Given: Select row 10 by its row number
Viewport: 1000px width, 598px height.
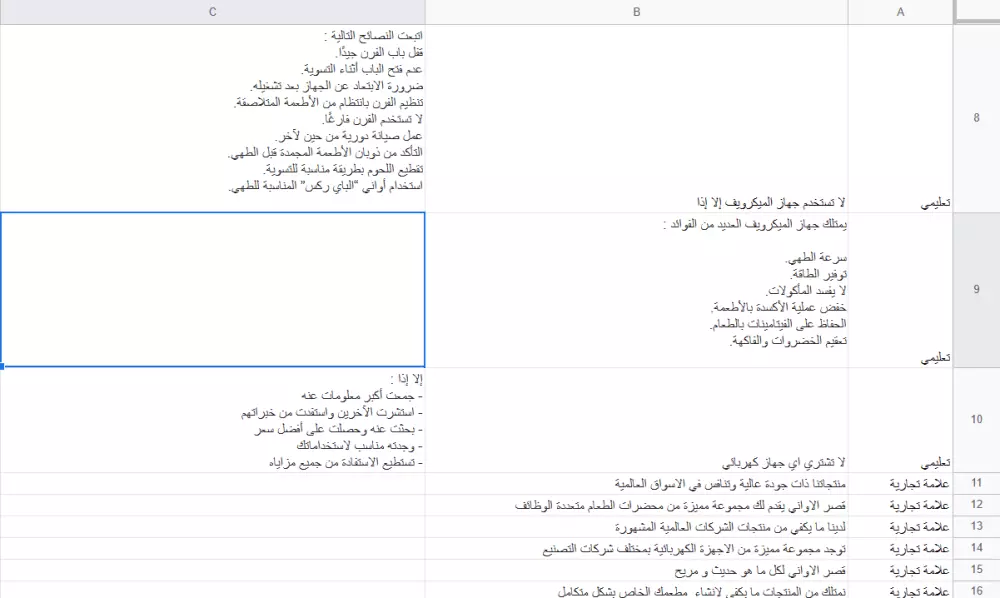Looking at the screenshot, I should click(975, 420).
